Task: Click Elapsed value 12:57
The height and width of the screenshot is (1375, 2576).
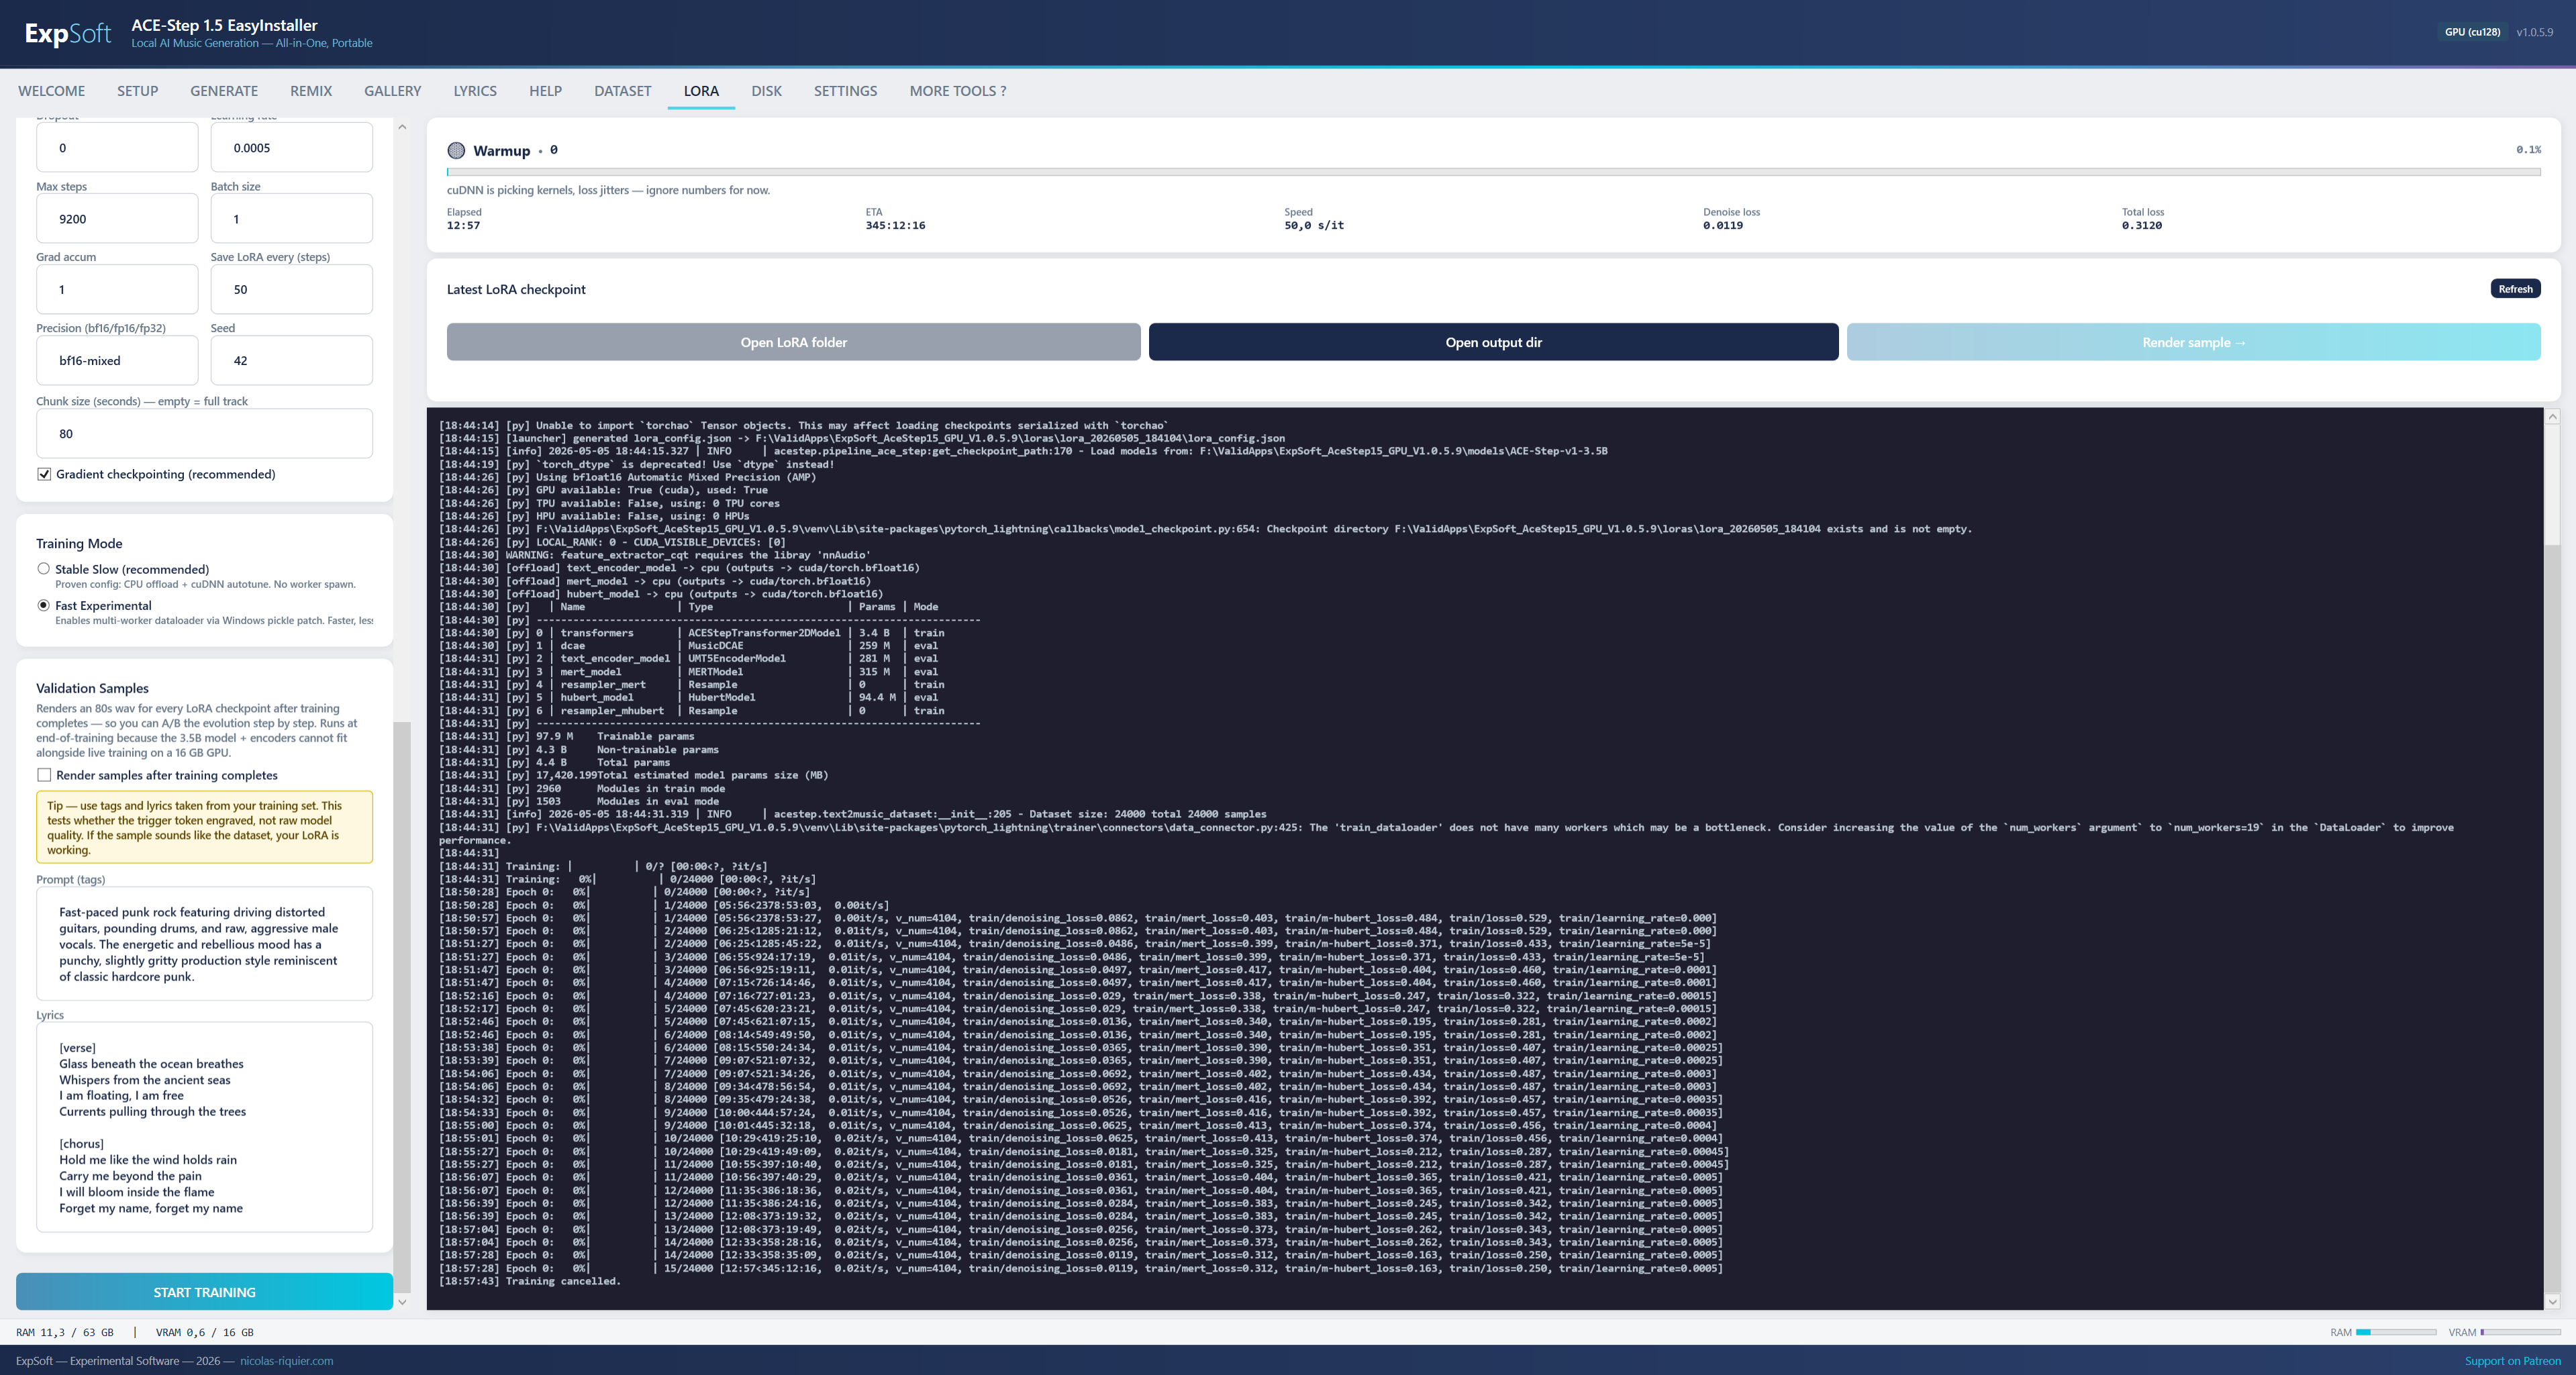Action: (x=463, y=226)
